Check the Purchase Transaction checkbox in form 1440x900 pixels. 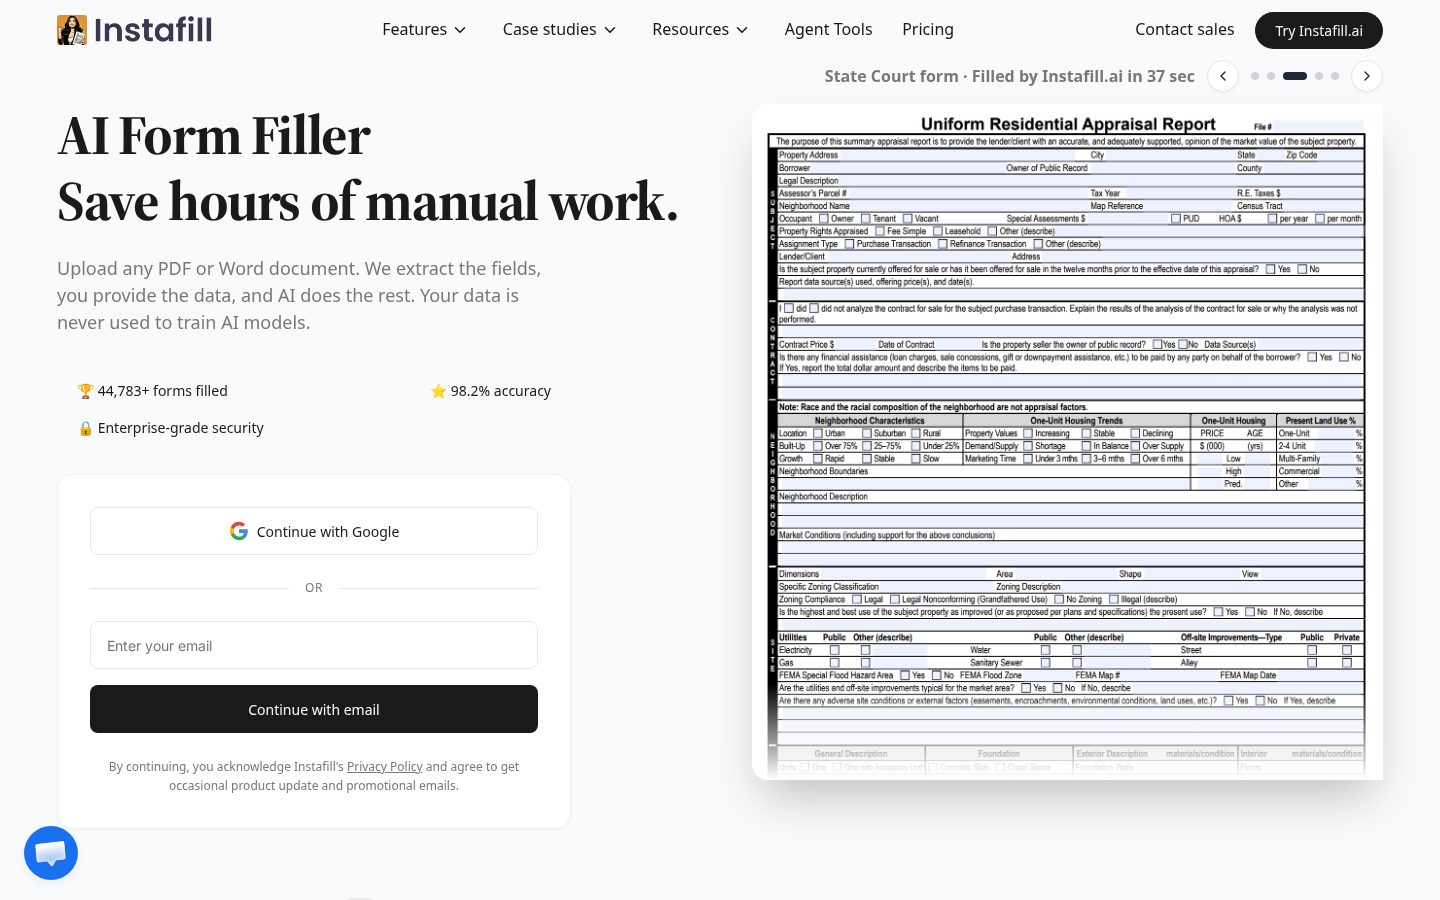(850, 244)
